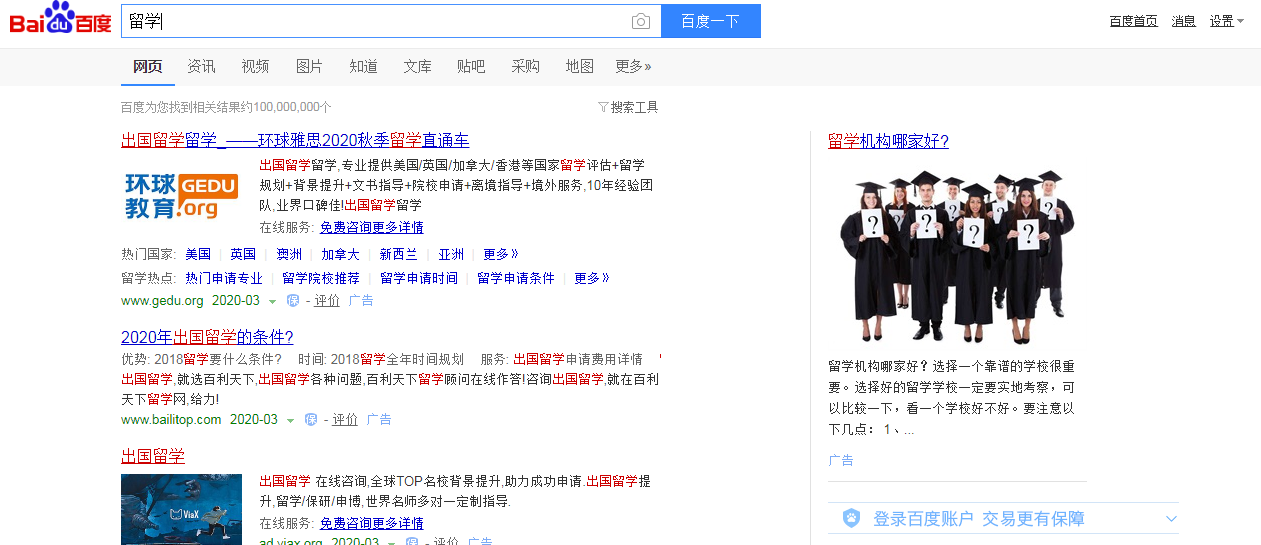Select 新西兰 in 热门国家

click(398, 254)
